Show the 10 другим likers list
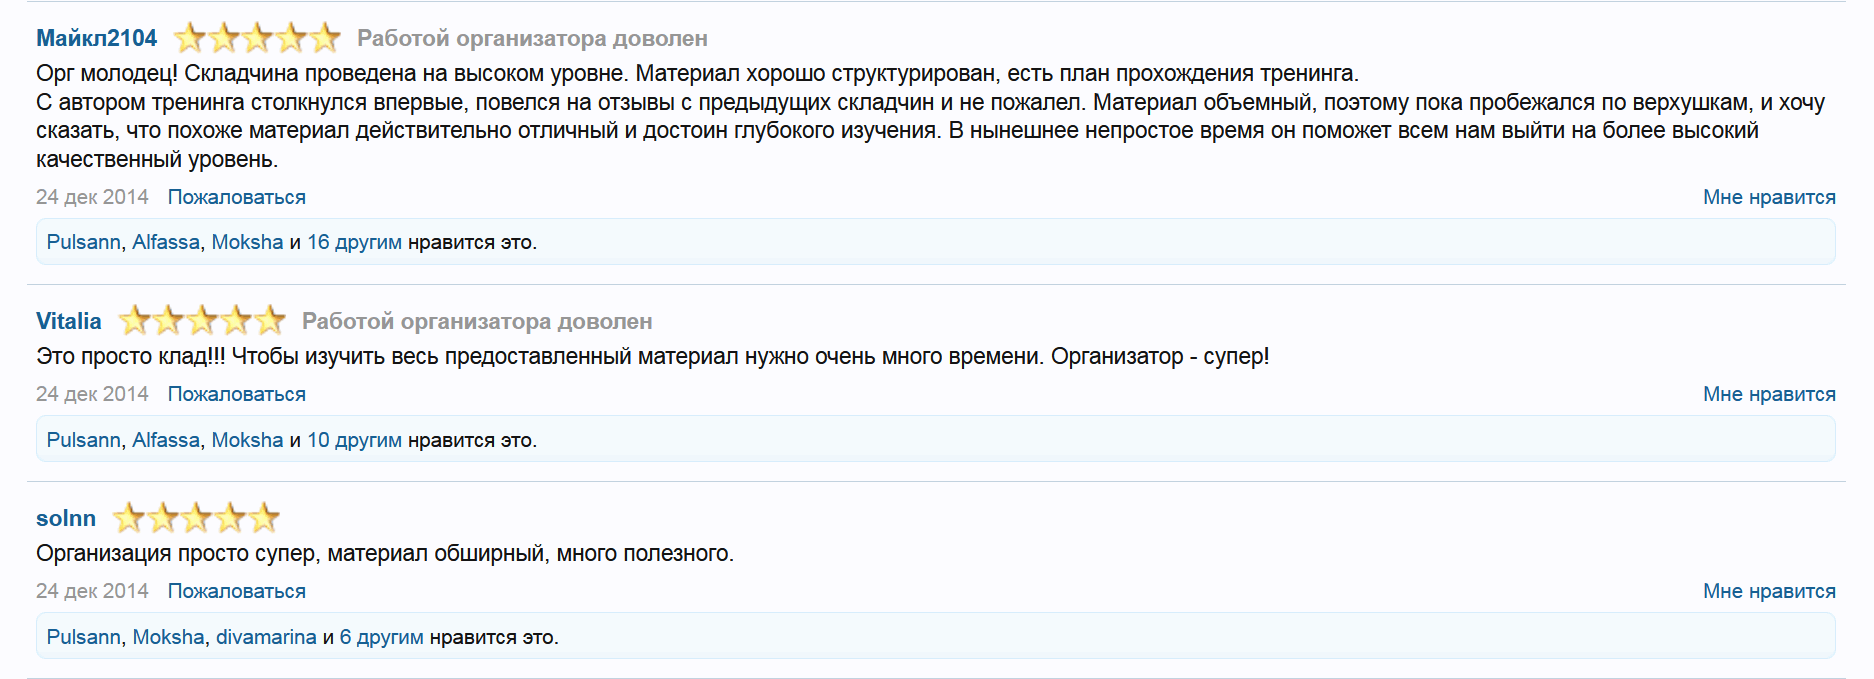 pos(354,440)
